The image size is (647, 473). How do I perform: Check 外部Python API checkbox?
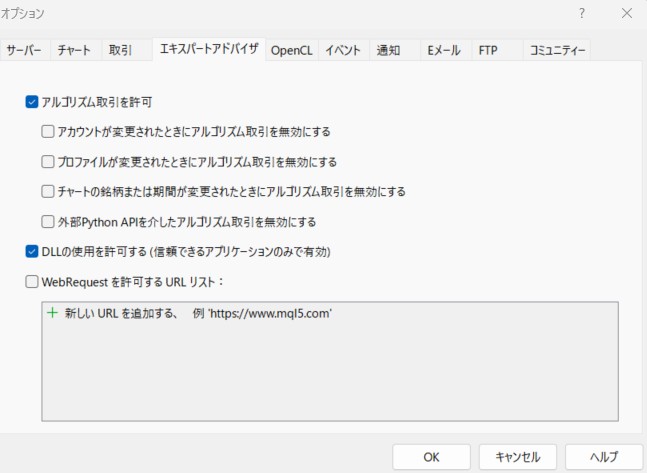coord(48,222)
